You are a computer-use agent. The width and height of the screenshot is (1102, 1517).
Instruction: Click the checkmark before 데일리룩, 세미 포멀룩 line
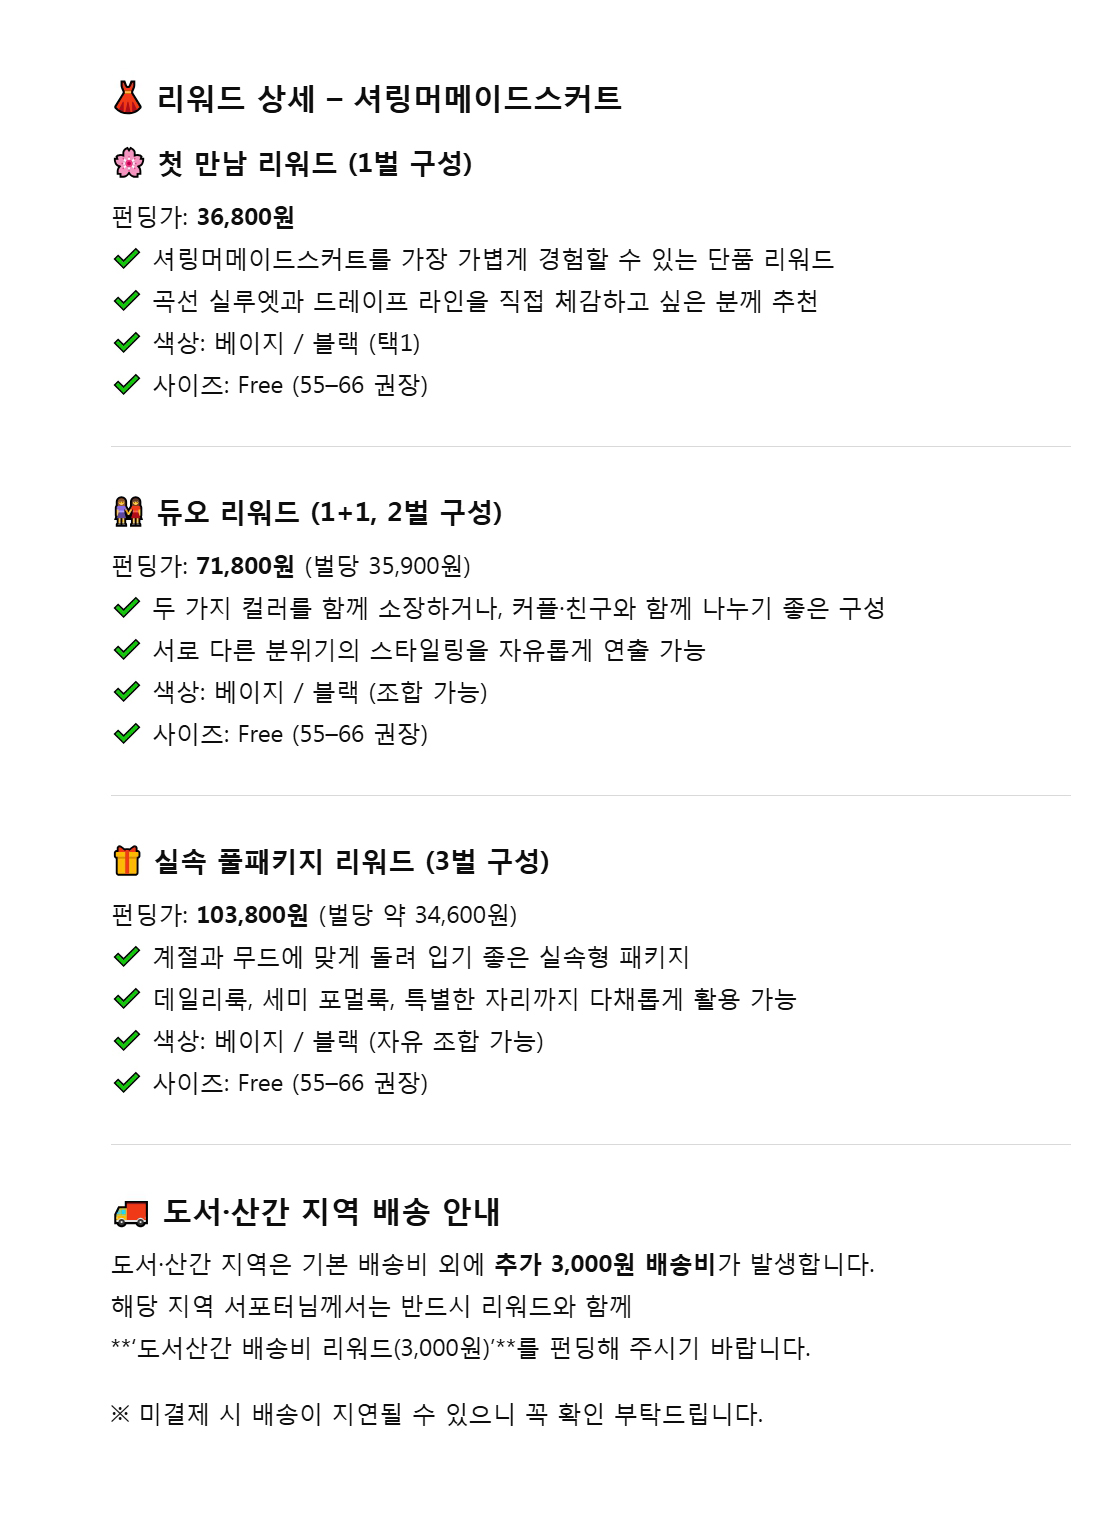[x=126, y=999]
